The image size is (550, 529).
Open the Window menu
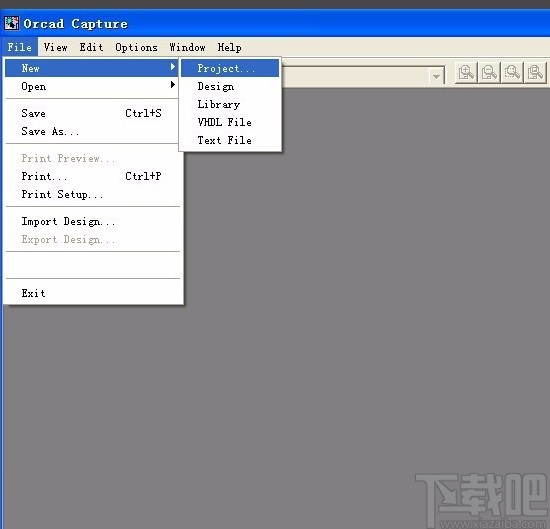click(x=187, y=47)
